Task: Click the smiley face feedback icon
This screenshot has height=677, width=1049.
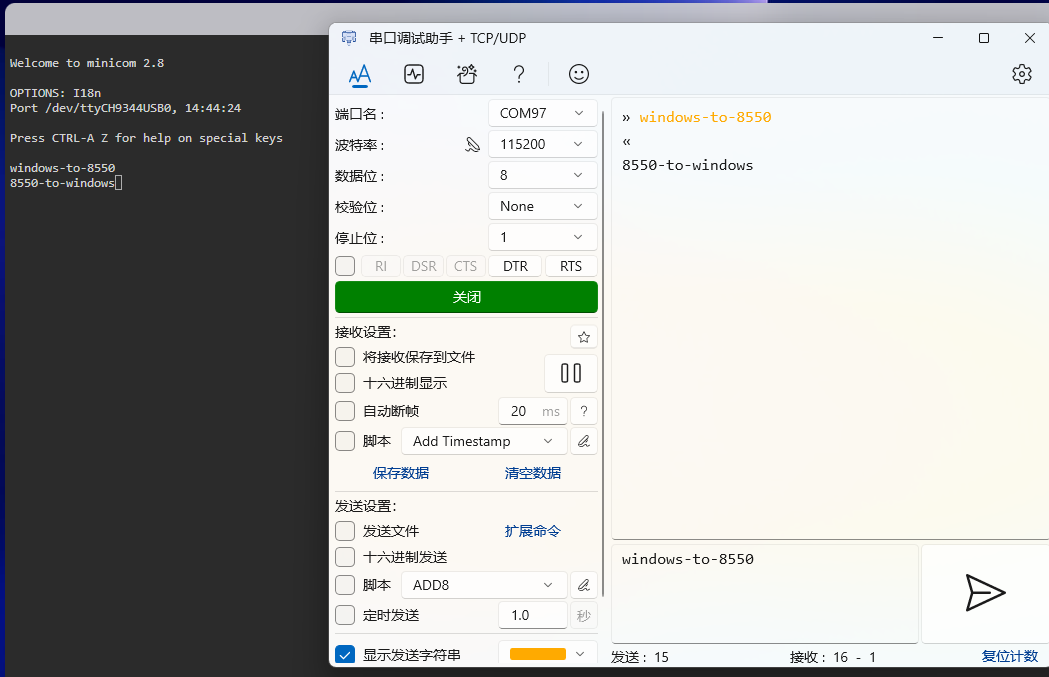Action: [578, 74]
